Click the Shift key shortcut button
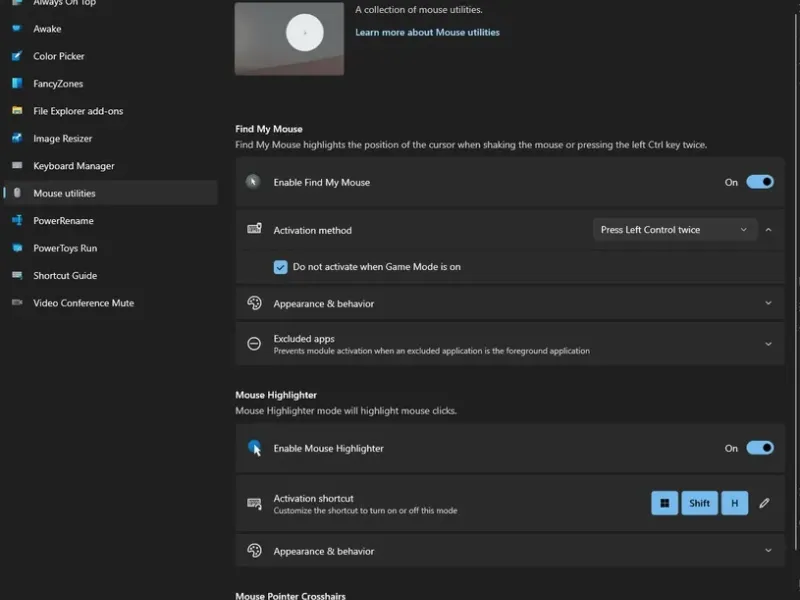This screenshot has width=800, height=600. tap(699, 503)
